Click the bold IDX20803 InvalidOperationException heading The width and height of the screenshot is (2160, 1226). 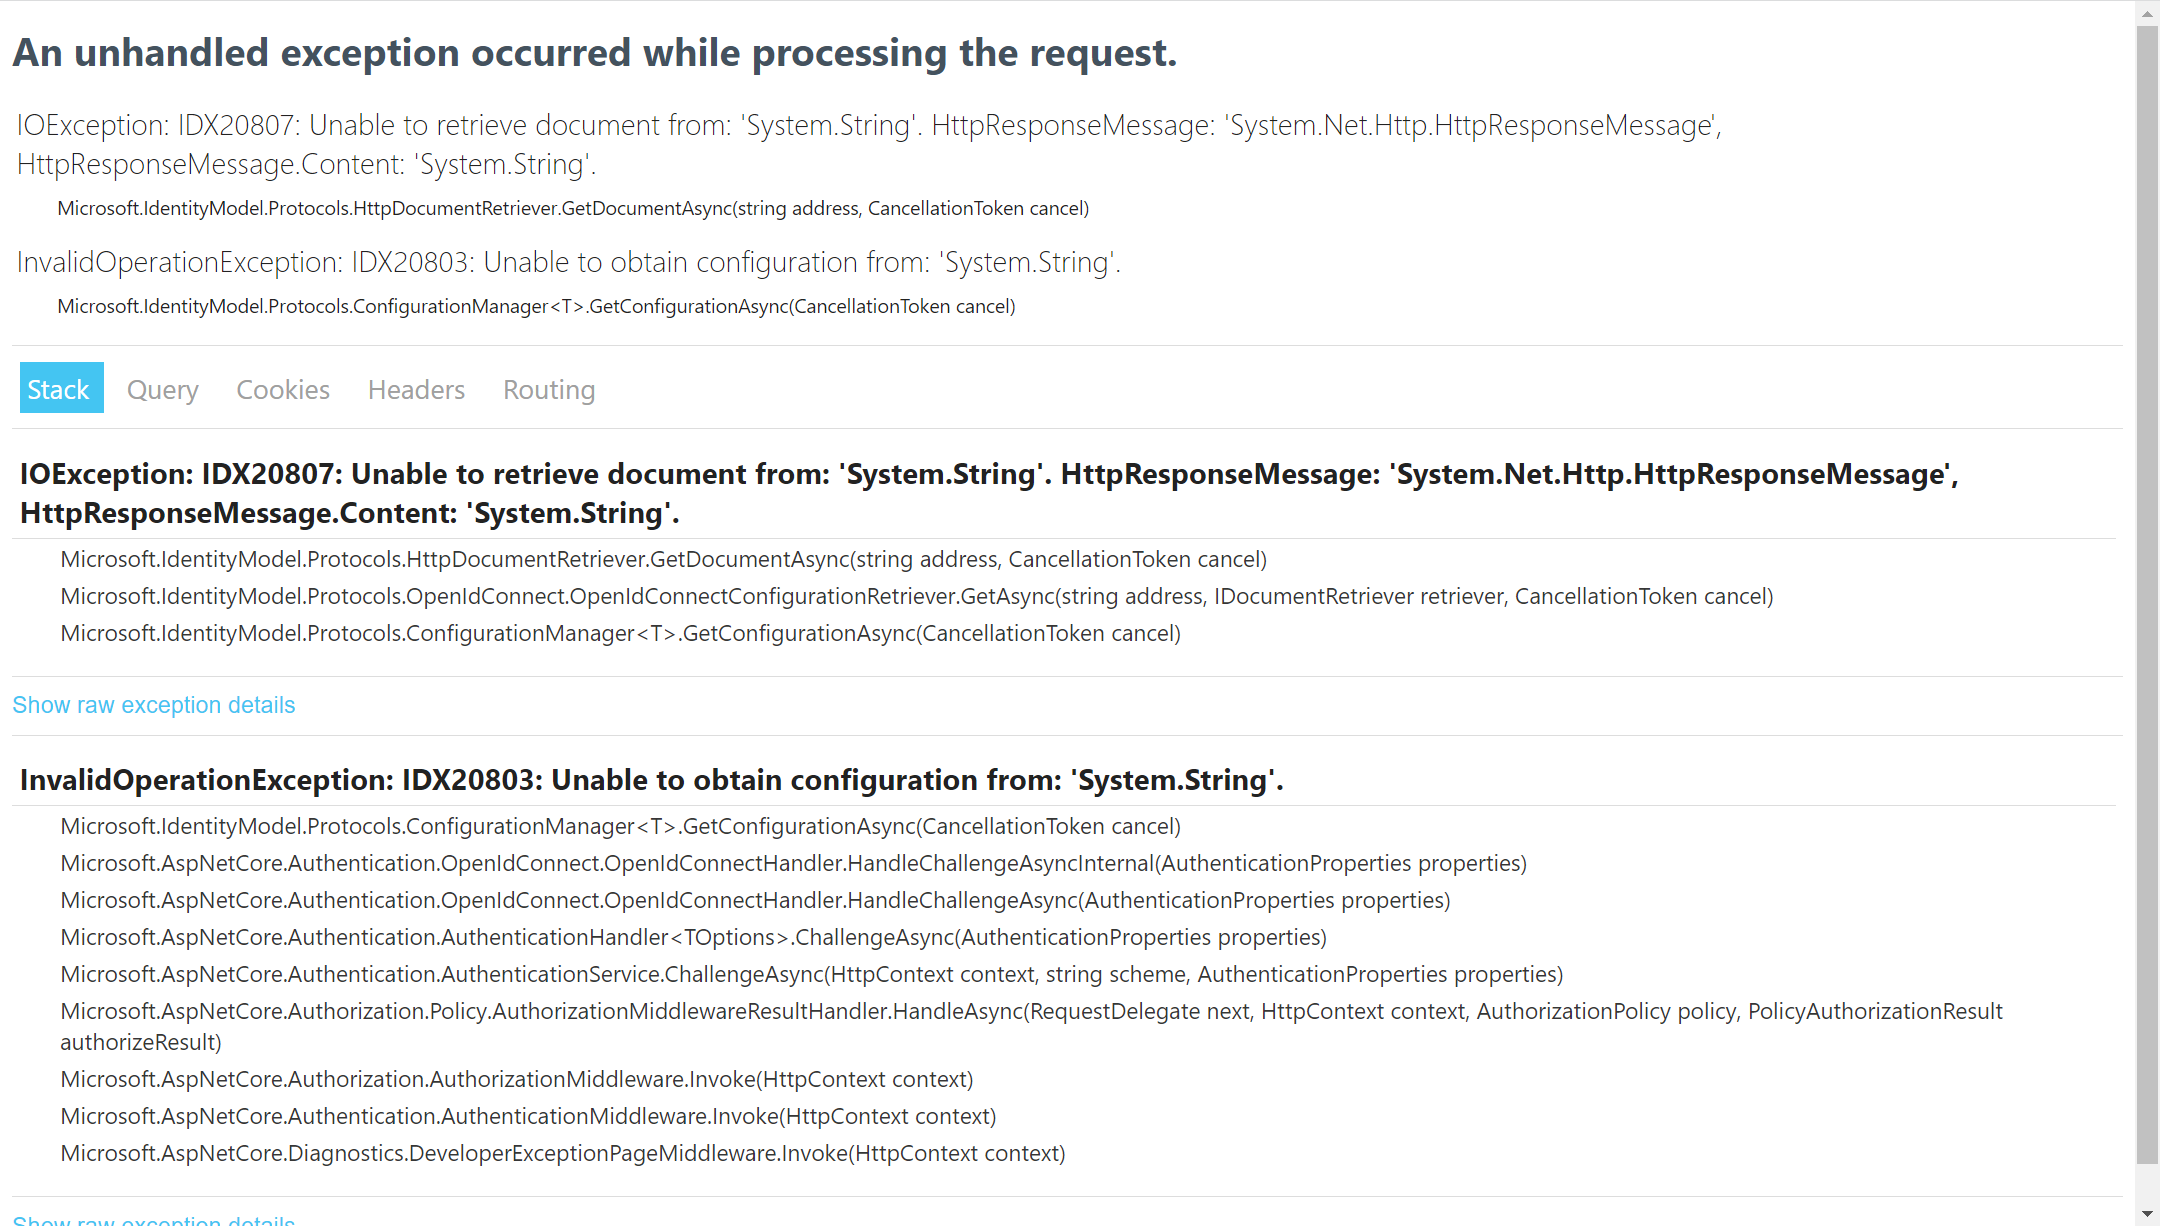point(651,780)
